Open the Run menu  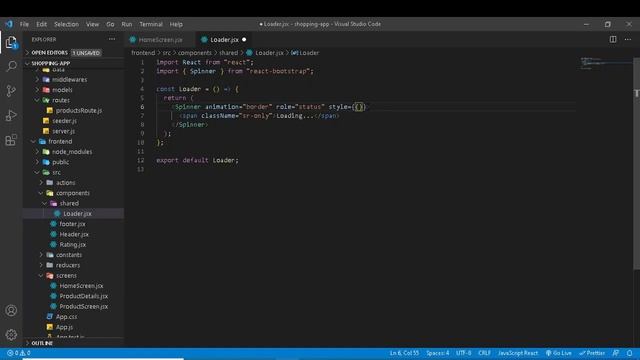127,24
